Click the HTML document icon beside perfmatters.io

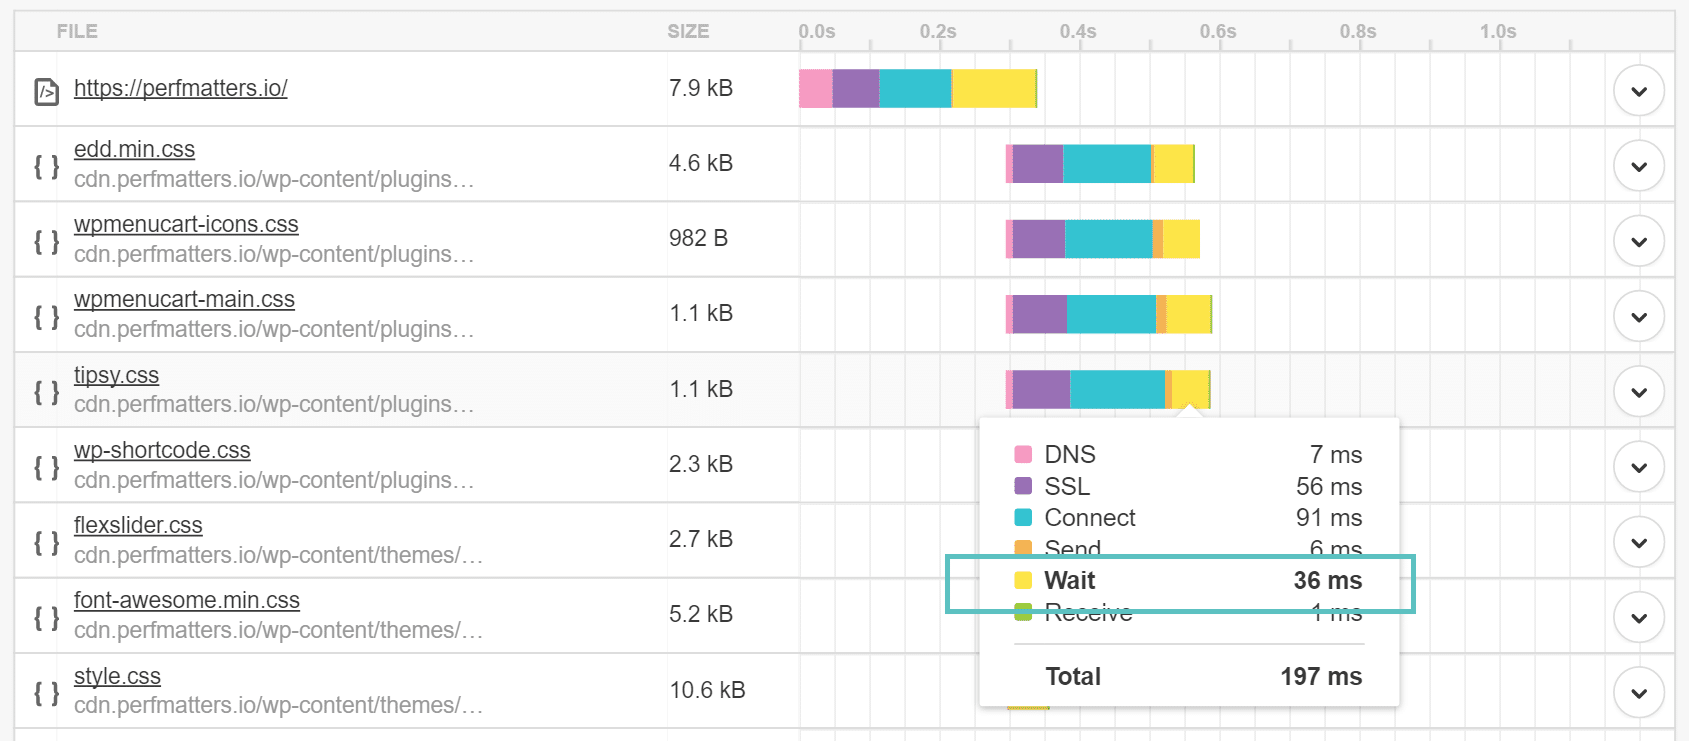46,91
